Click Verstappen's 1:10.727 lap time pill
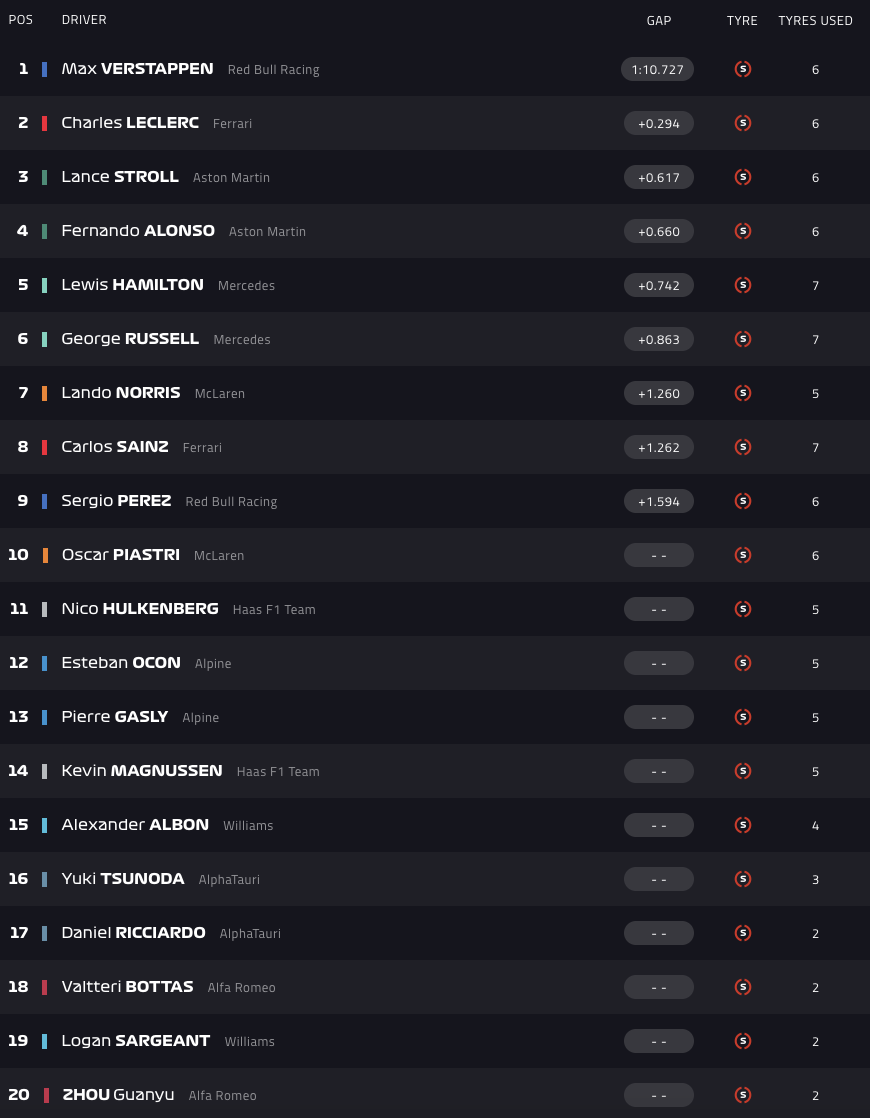Screen dimensions: 870x1118 pos(657,69)
